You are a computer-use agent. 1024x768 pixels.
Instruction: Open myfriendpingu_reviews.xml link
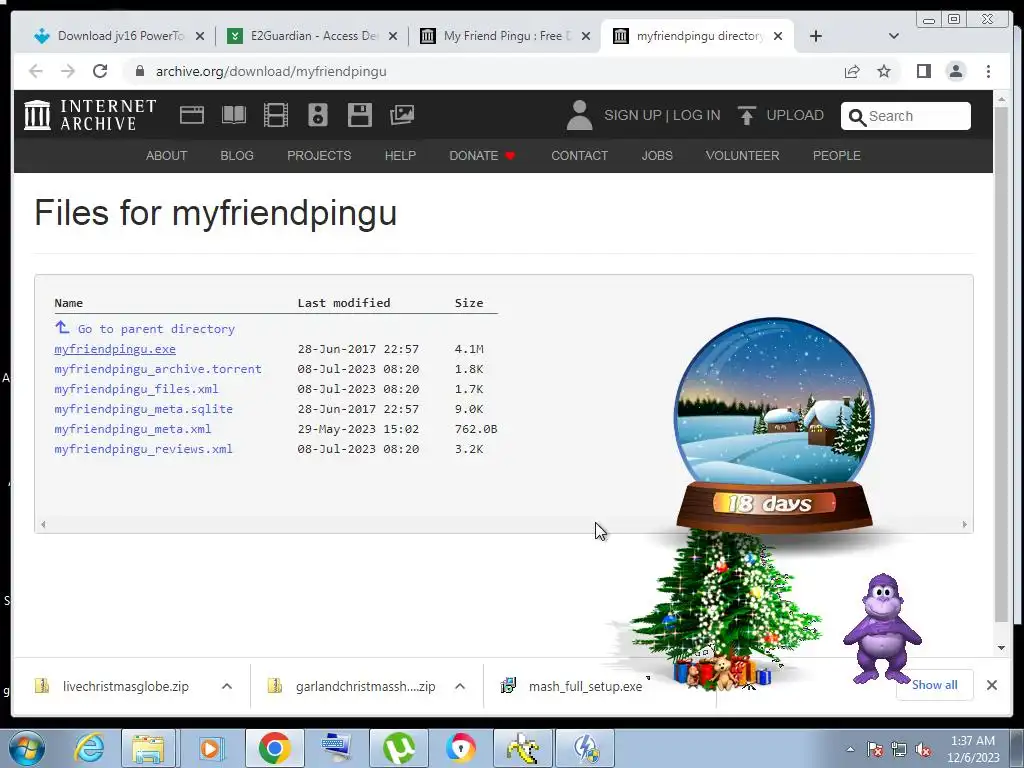click(x=144, y=449)
